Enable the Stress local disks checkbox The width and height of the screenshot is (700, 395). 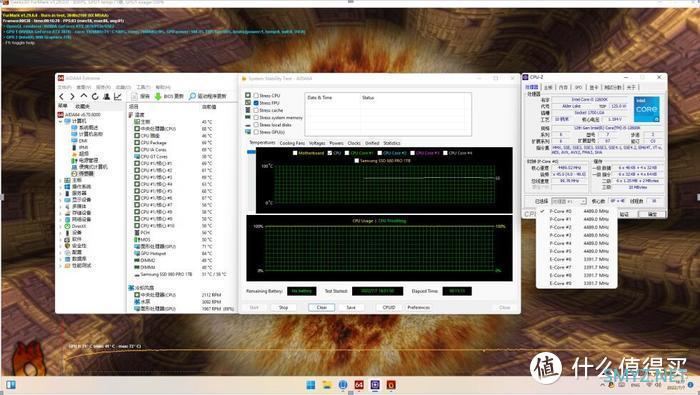coord(256,125)
